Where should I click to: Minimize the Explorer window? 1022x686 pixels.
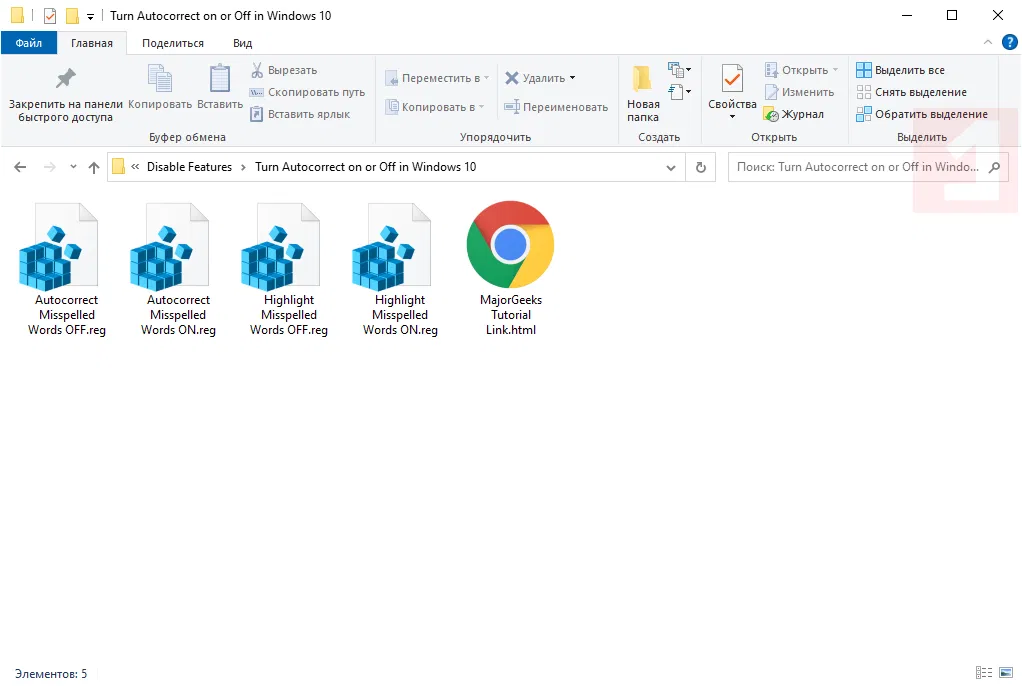tap(907, 16)
